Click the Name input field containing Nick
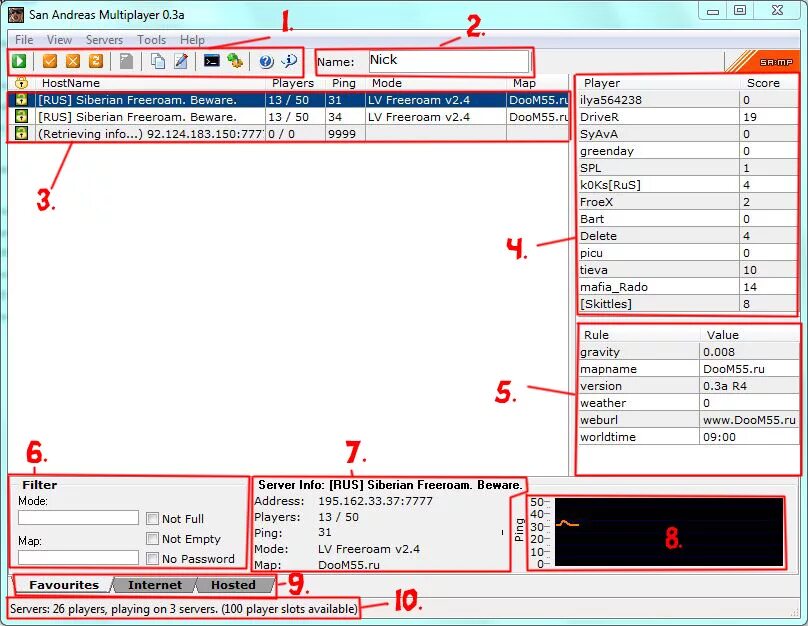The height and width of the screenshot is (626, 808). (x=449, y=61)
